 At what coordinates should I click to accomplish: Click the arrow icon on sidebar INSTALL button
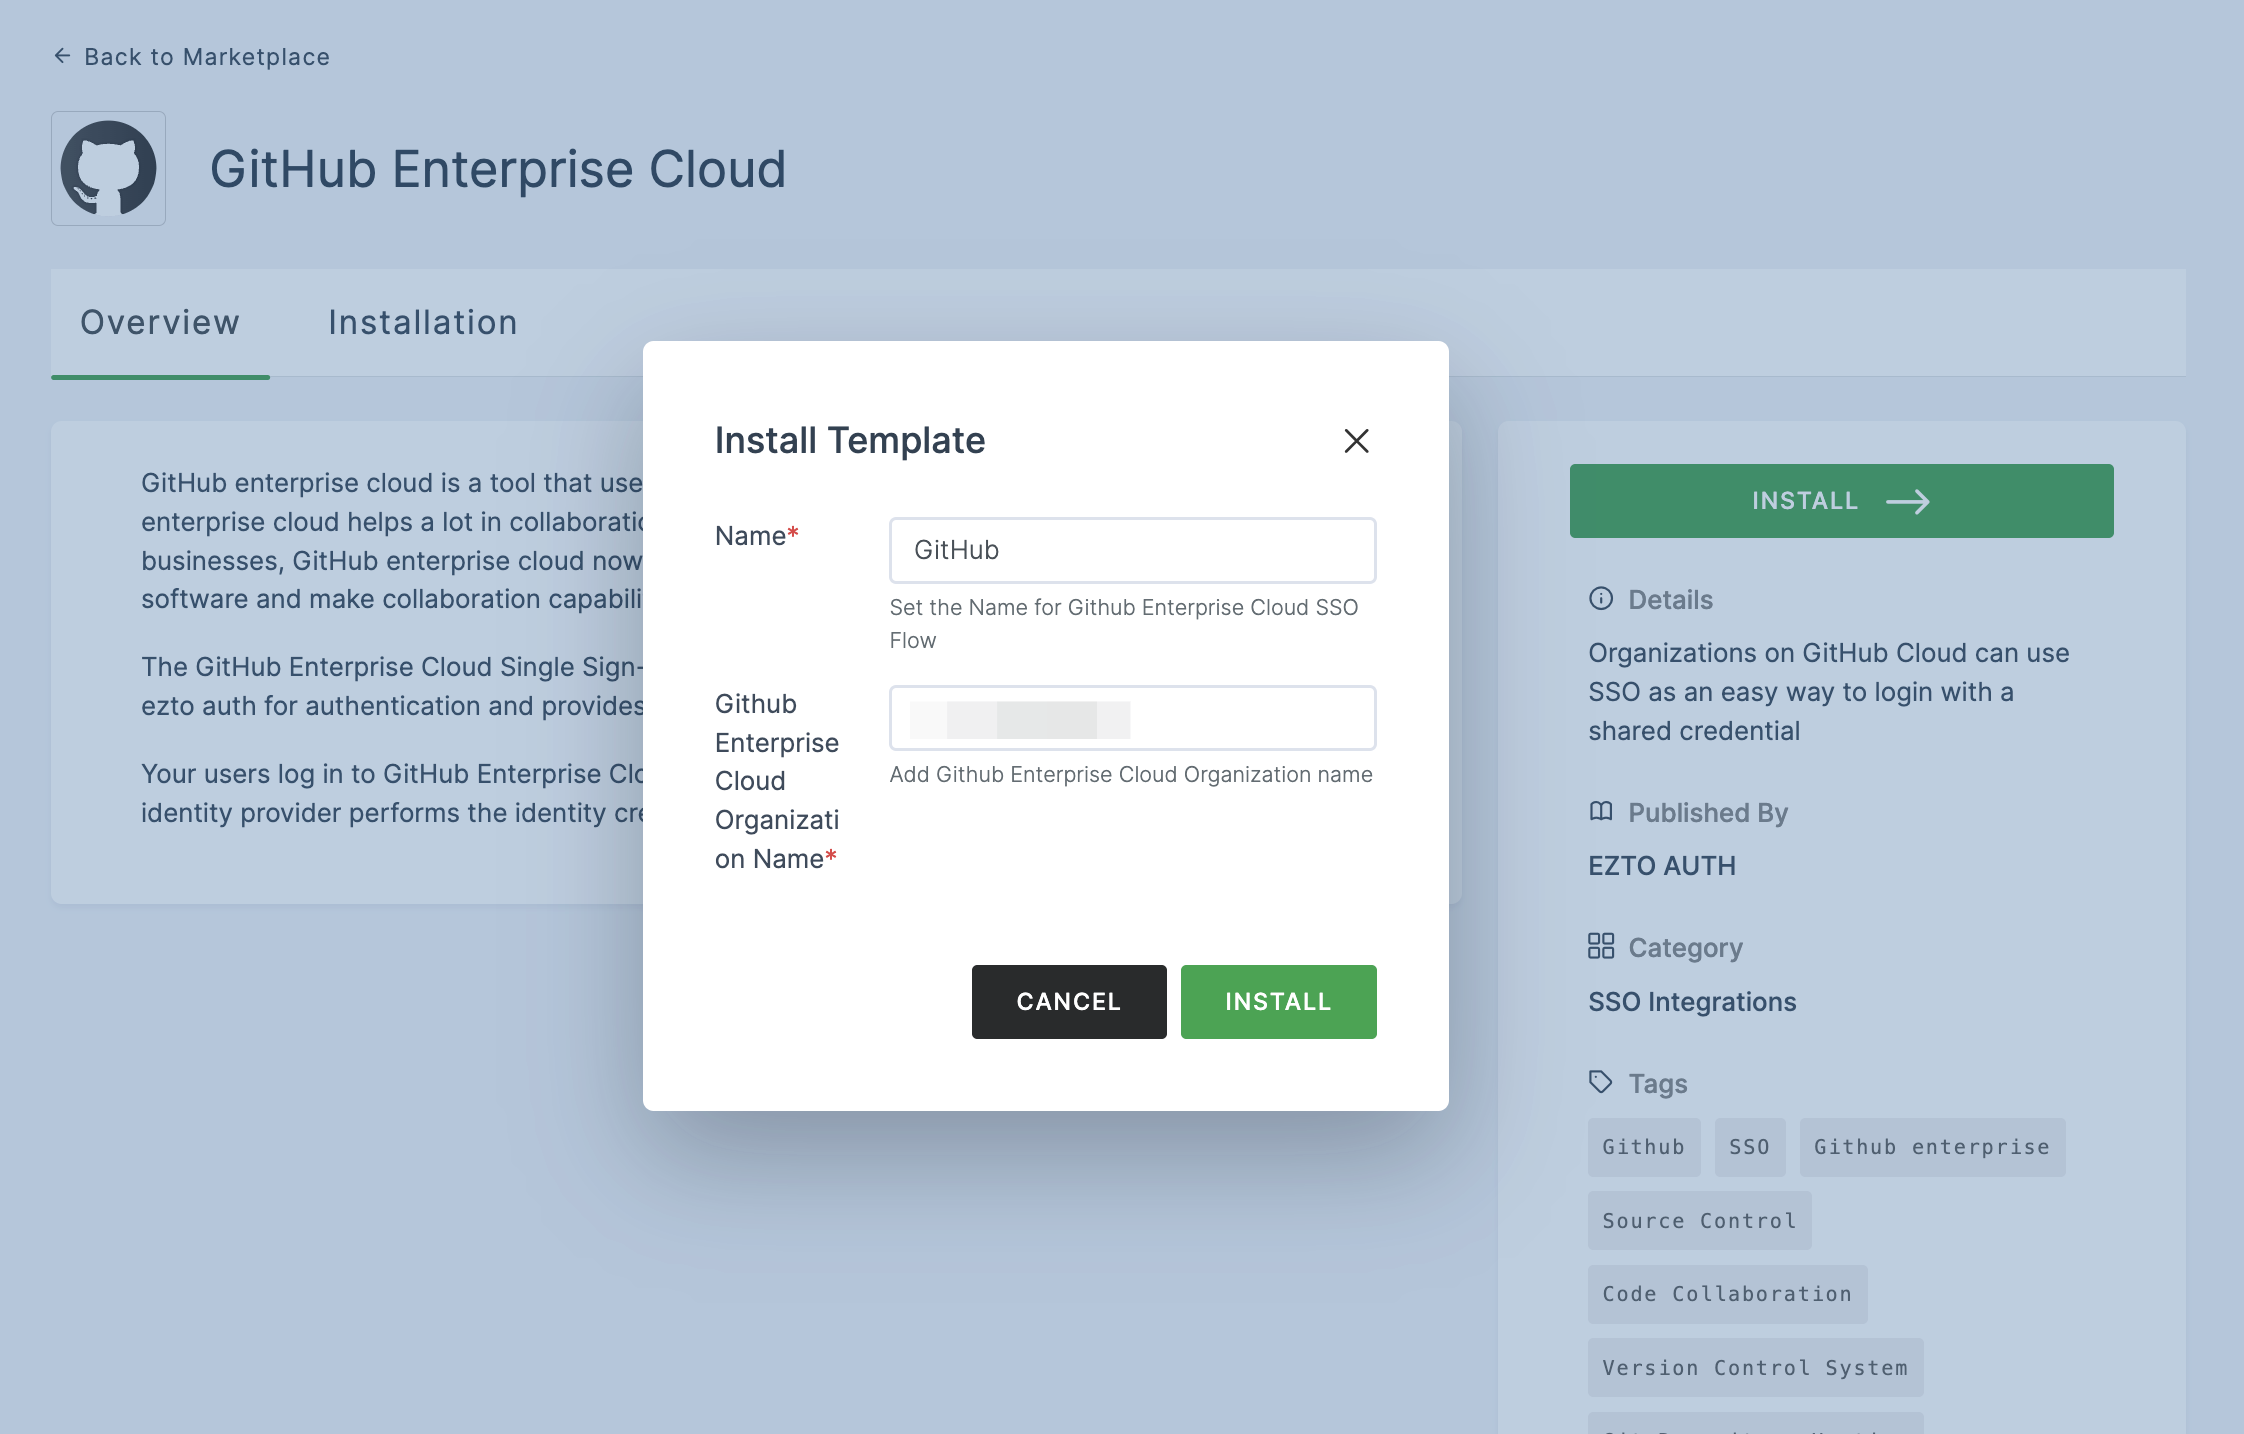[1908, 502]
